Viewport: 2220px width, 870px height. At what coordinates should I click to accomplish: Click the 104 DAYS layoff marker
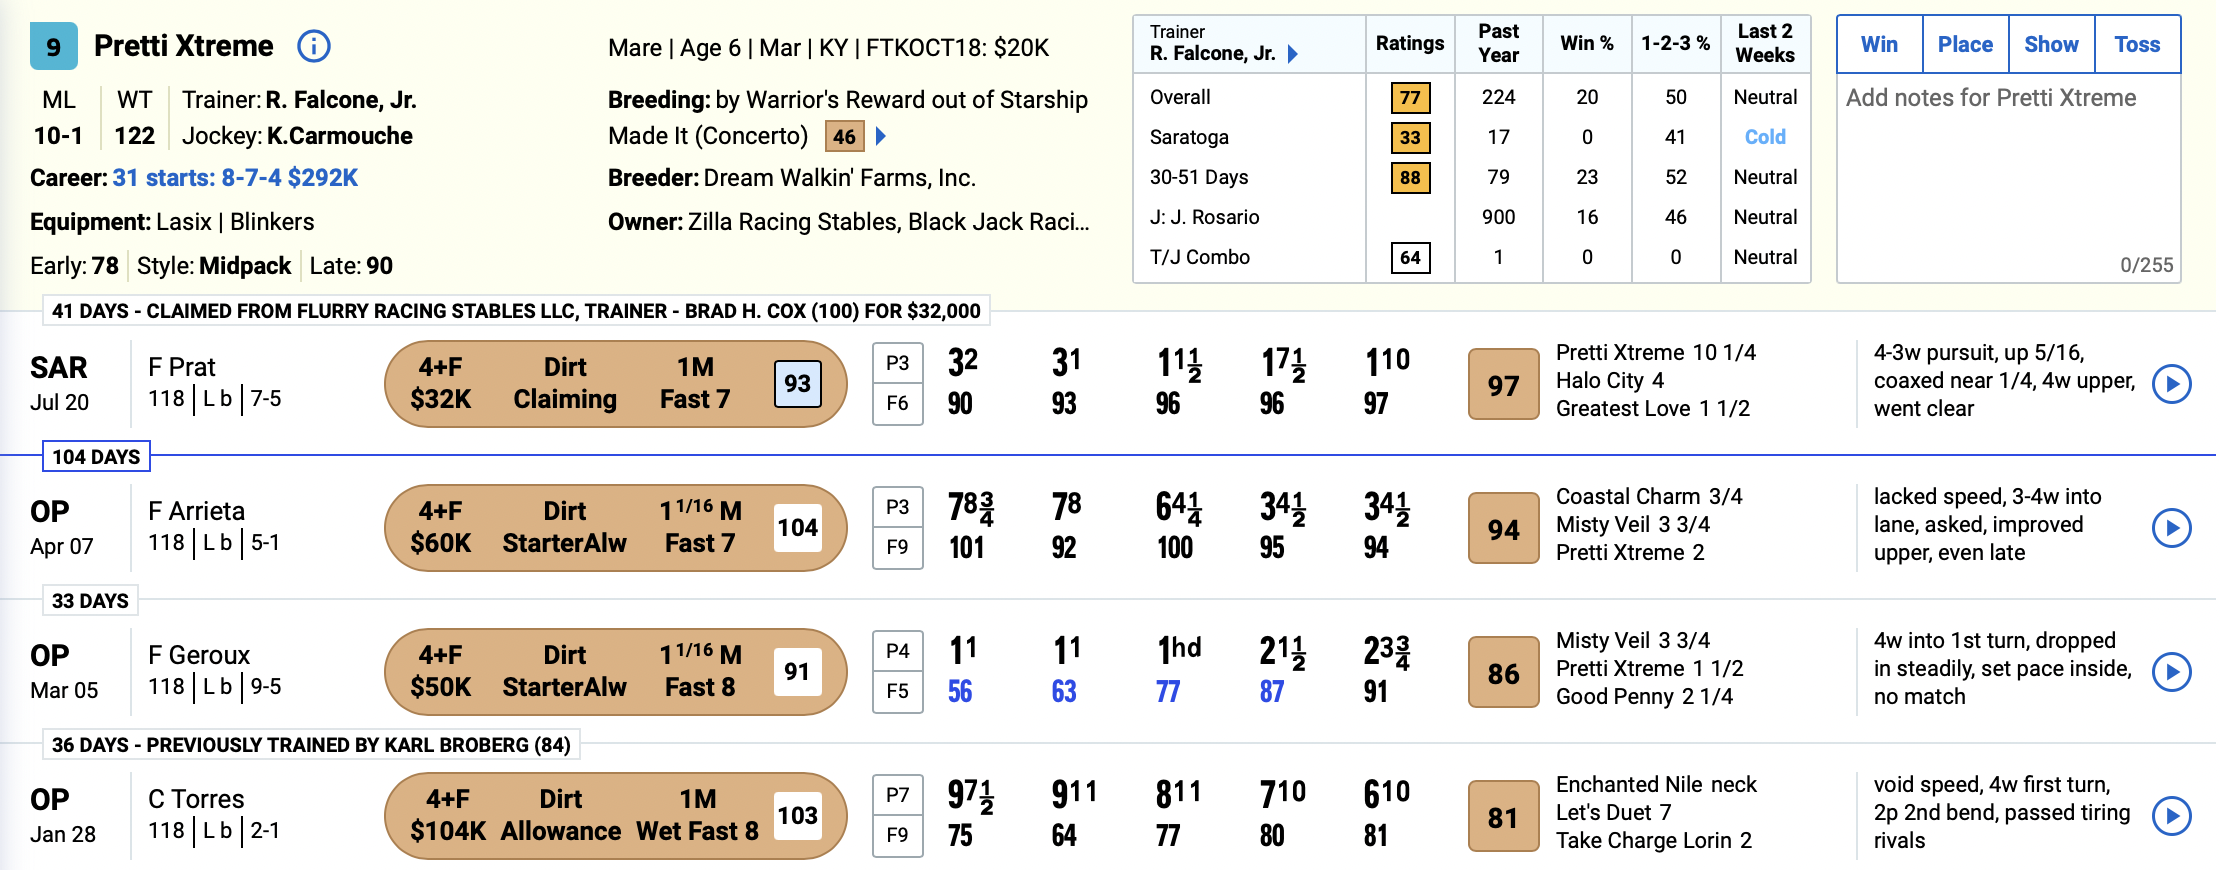pyautogui.click(x=96, y=456)
